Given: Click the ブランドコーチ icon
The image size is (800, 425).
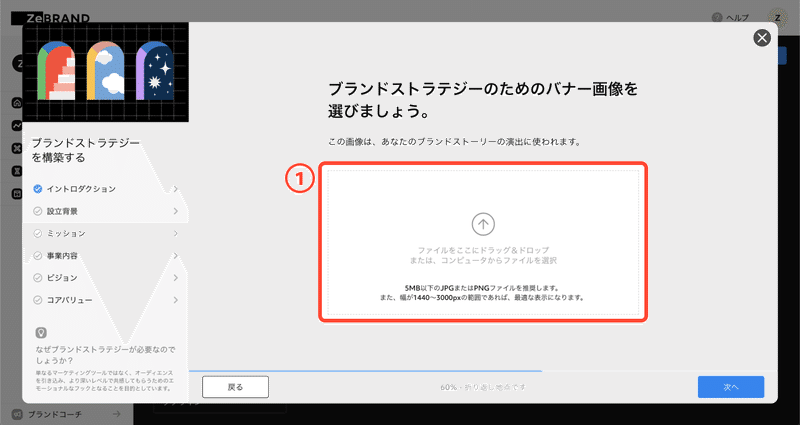Looking at the screenshot, I should click(17, 414).
